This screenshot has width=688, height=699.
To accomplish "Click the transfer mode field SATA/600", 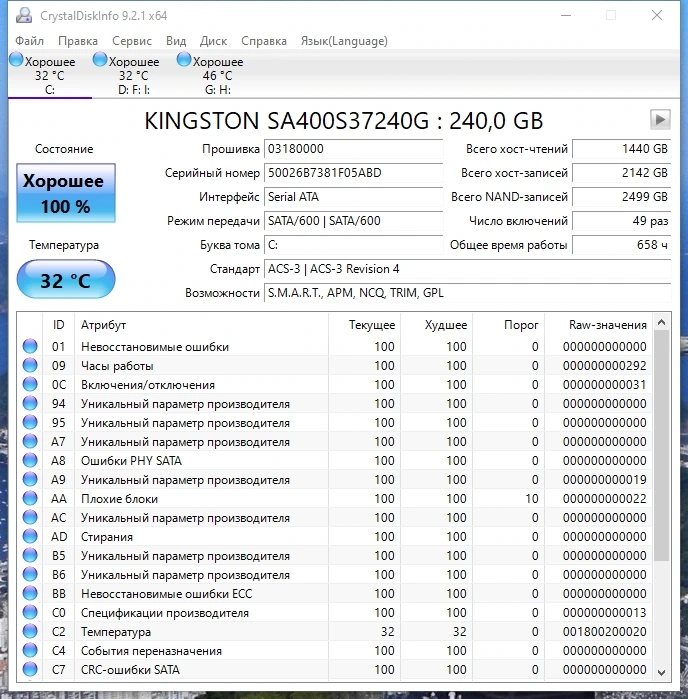I will [354, 221].
